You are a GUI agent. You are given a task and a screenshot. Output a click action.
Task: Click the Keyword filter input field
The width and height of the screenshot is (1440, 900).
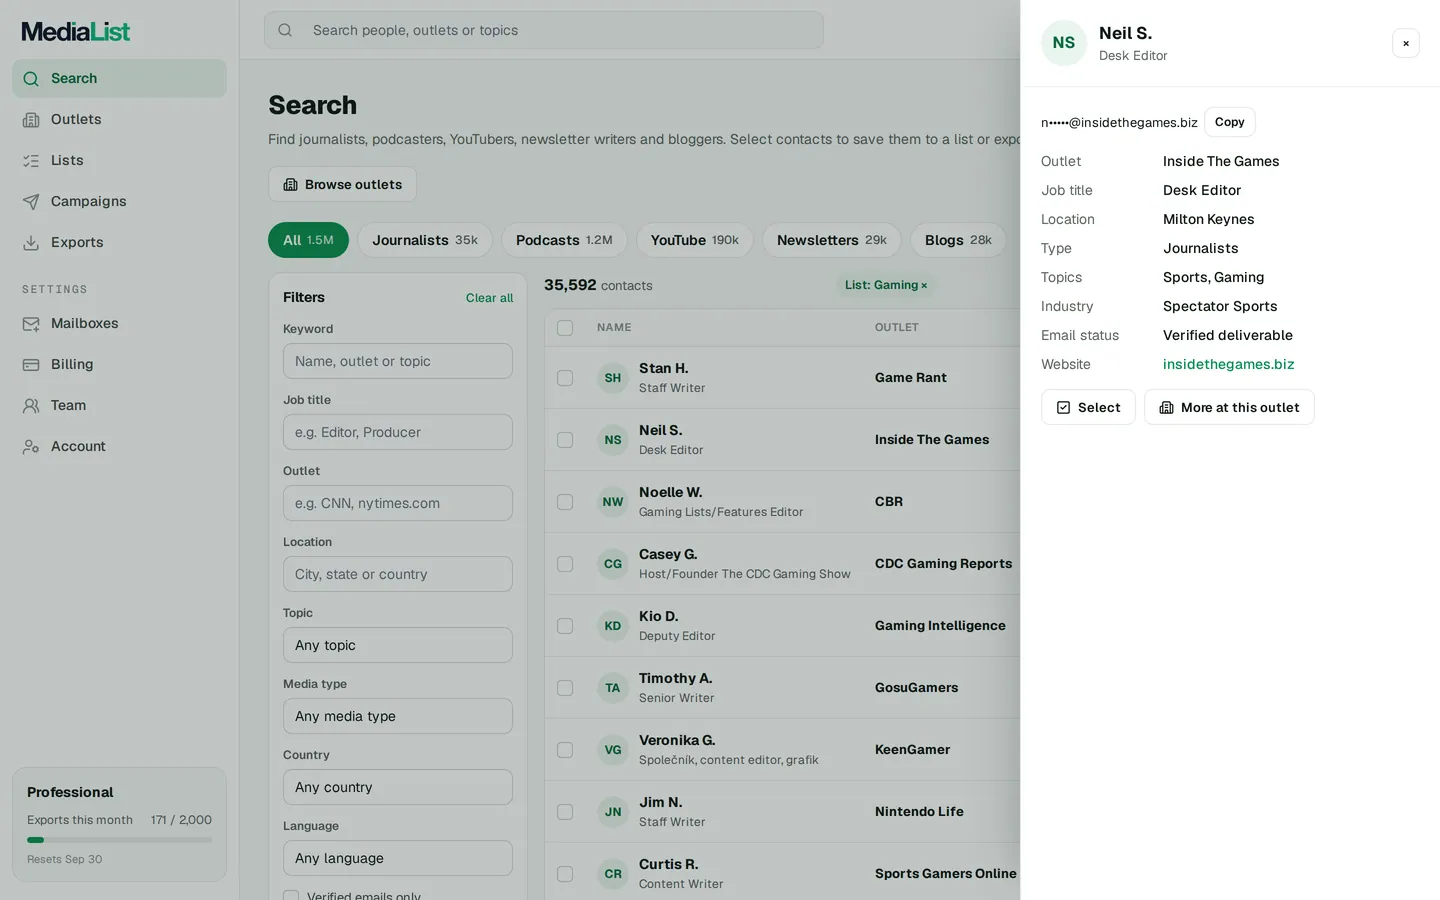[398, 361]
